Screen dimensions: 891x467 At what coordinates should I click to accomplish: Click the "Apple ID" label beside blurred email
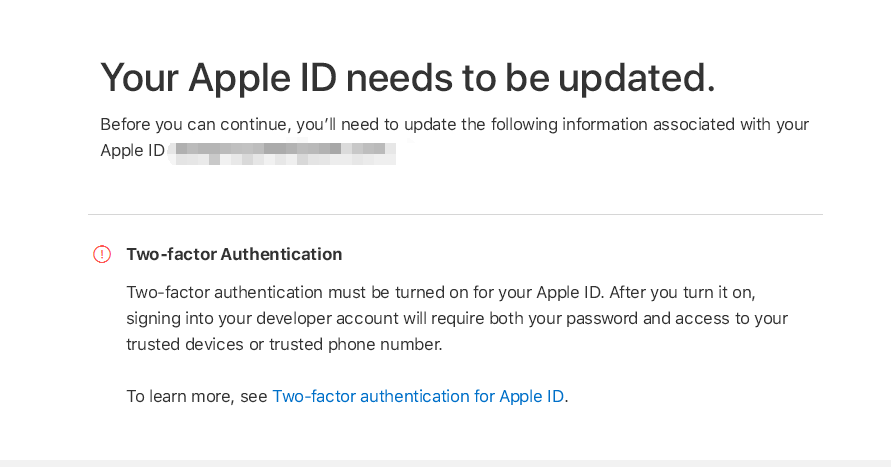coord(132,151)
